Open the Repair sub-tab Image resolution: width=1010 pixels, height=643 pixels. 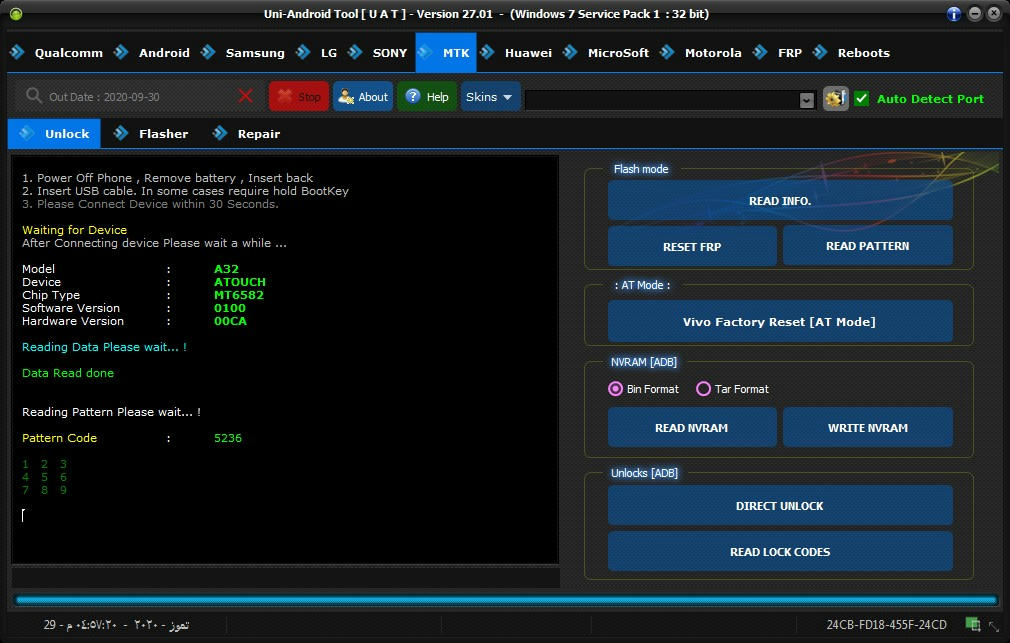247,134
